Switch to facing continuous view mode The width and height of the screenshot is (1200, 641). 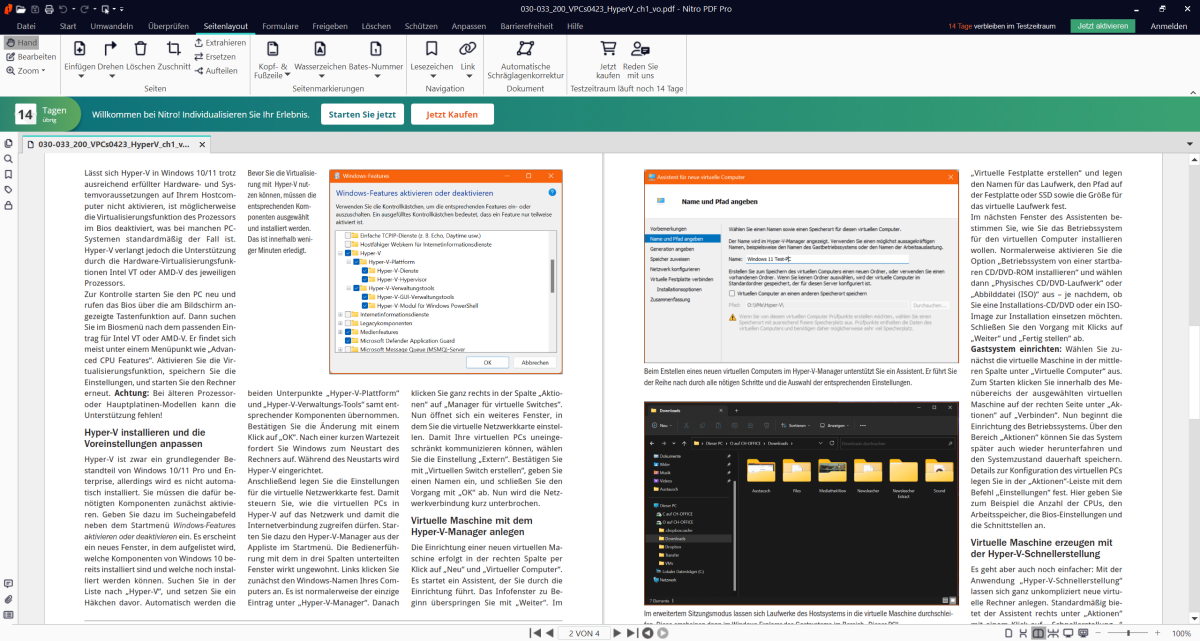coord(1051,633)
